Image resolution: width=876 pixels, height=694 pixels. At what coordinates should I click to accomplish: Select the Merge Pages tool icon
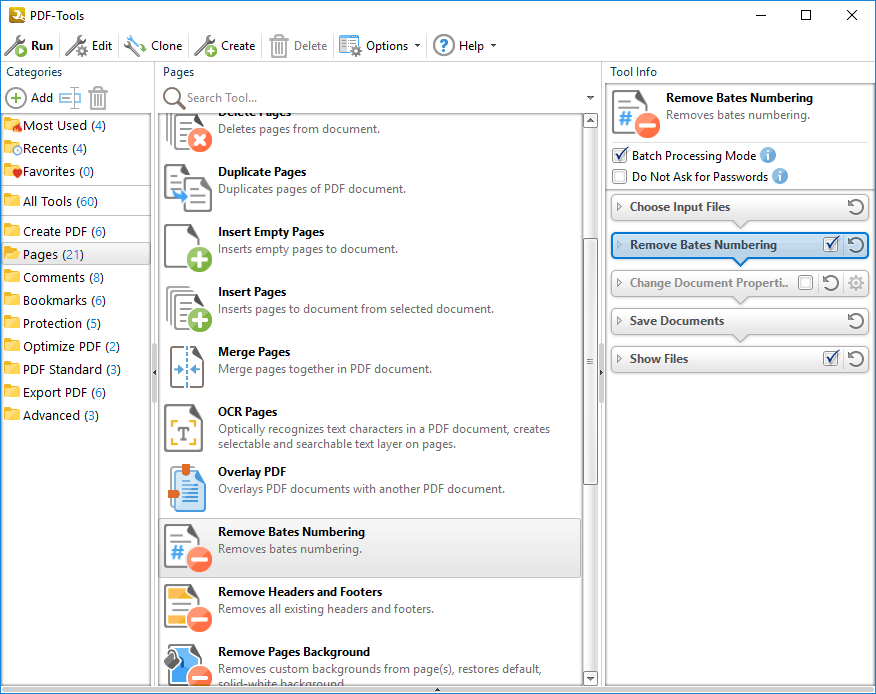click(187, 367)
